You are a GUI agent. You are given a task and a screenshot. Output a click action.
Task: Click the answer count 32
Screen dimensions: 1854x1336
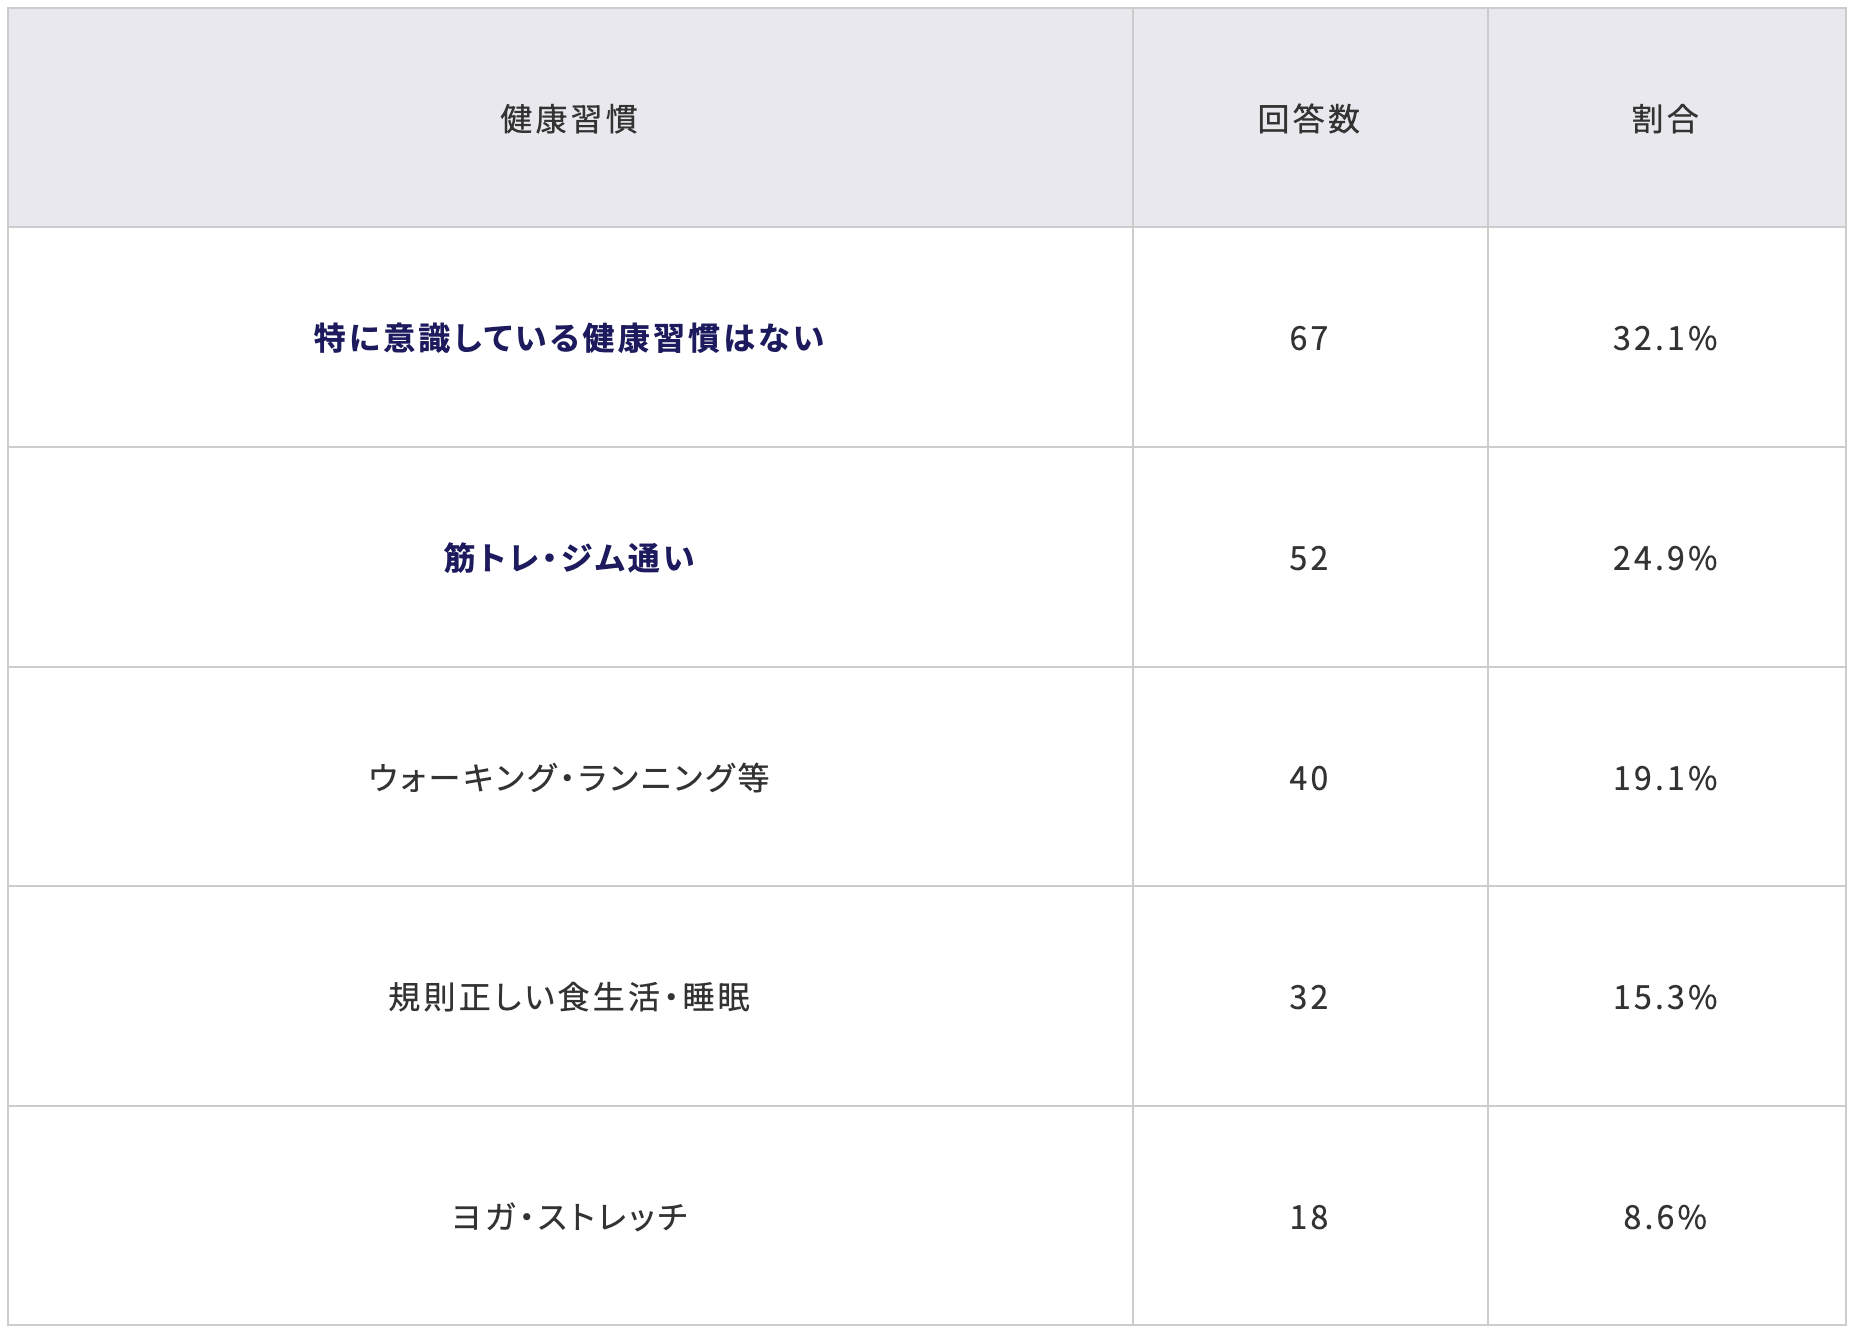[x=1308, y=997]
